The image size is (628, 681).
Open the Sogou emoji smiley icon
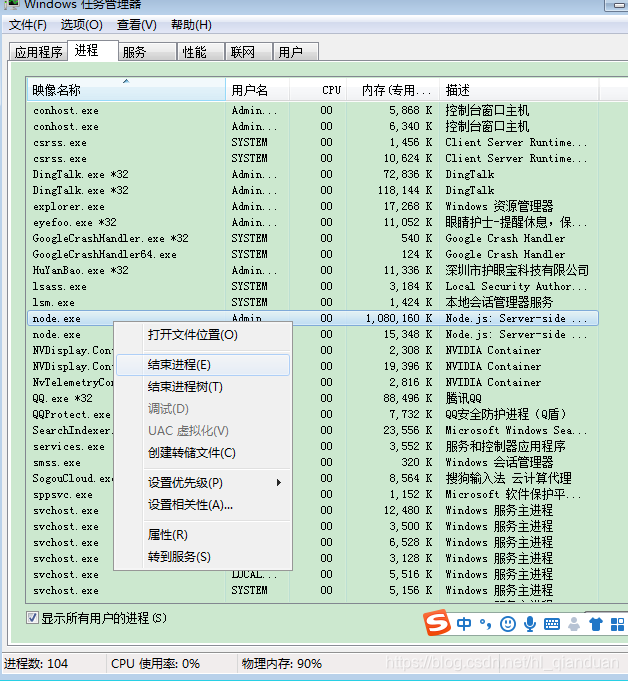(x=508, y=625)
